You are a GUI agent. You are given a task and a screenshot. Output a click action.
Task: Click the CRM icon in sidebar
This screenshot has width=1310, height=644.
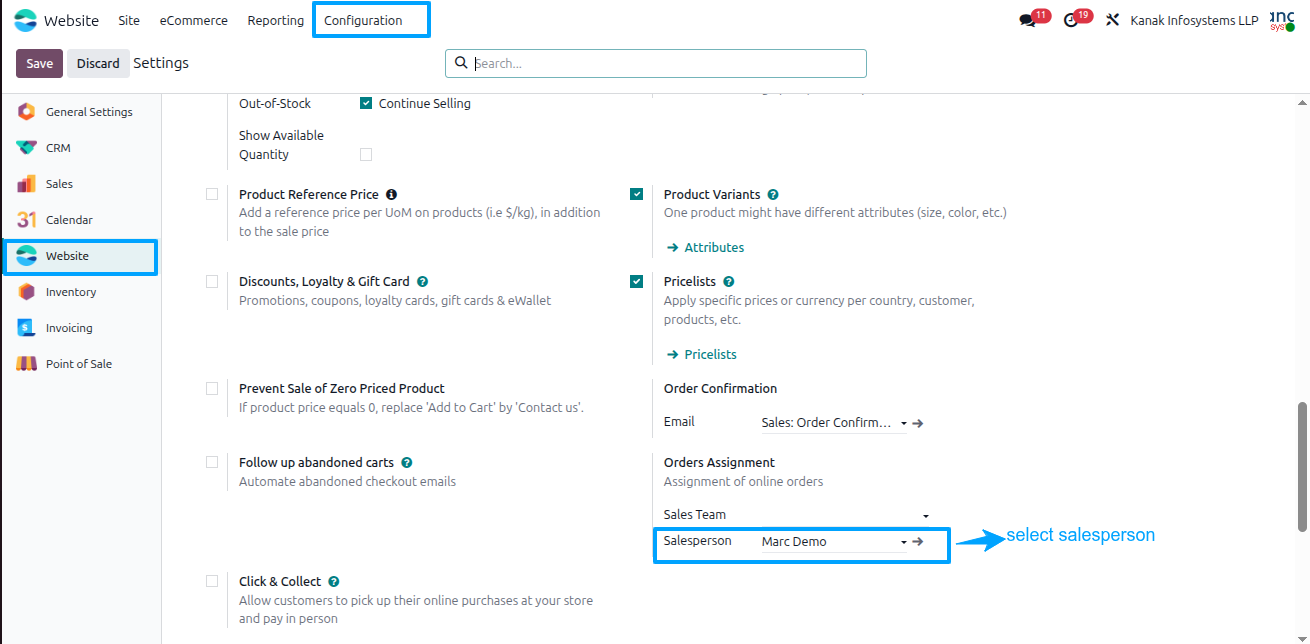coord(27,148)
